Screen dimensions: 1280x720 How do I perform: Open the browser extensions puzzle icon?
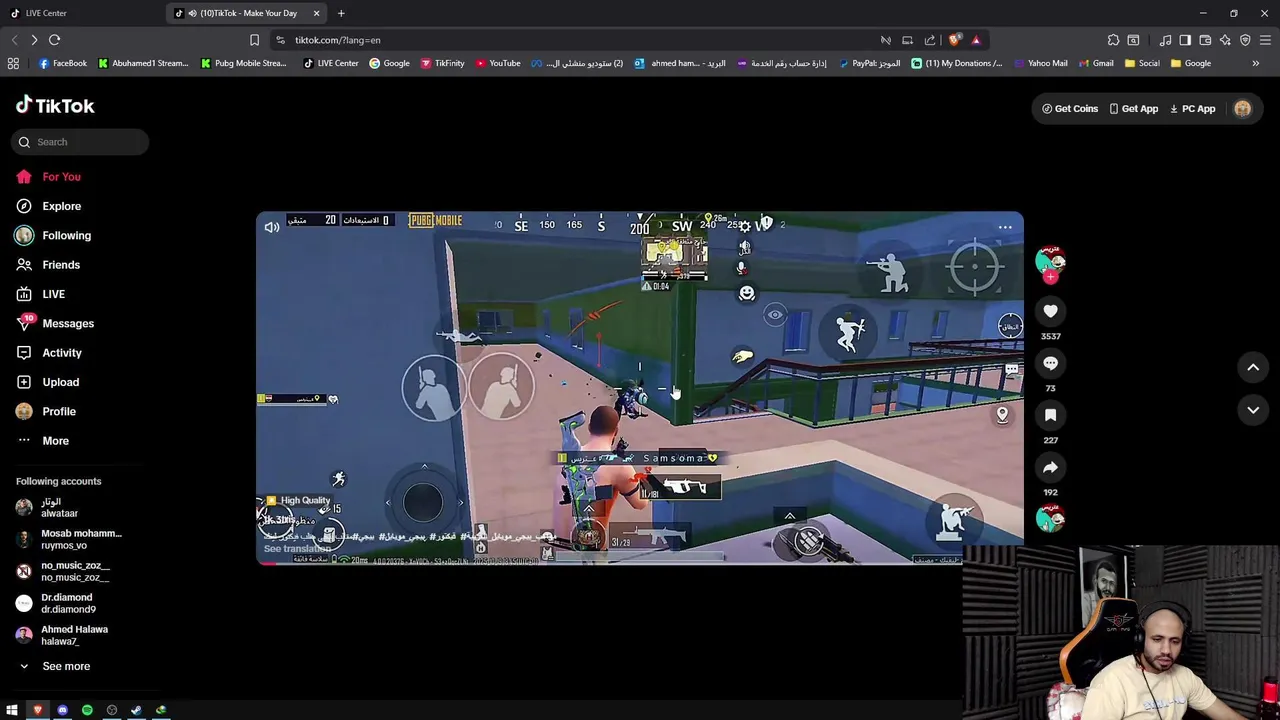[1113, 40]
